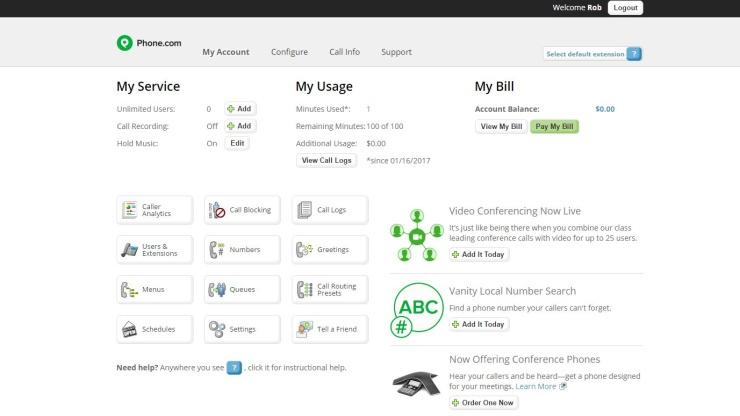This screenshot has width=740, height=416.
Task: Click the ABC vanity number graphic
Action: pyautogui.click(x=417, y=310)
